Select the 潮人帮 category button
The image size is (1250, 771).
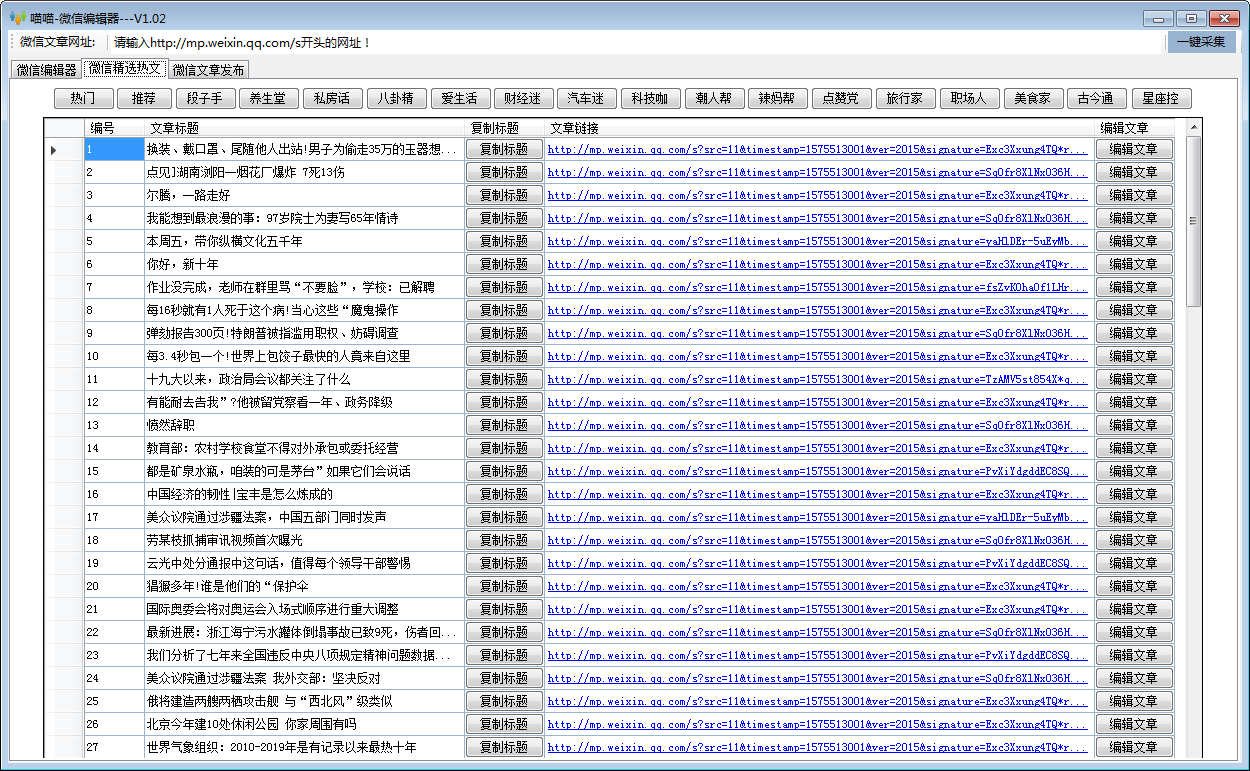[x=714, y=98]
